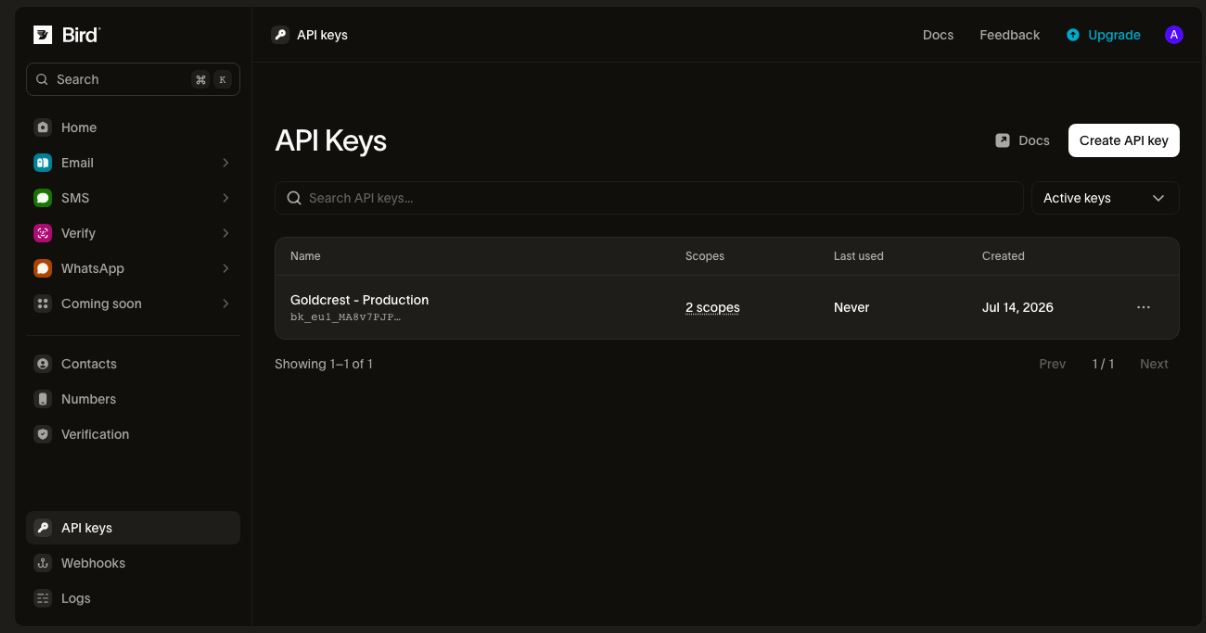Open Verification page from sidebar
The width and height of the screenshot is (1206, 633).
click(133, 434)
